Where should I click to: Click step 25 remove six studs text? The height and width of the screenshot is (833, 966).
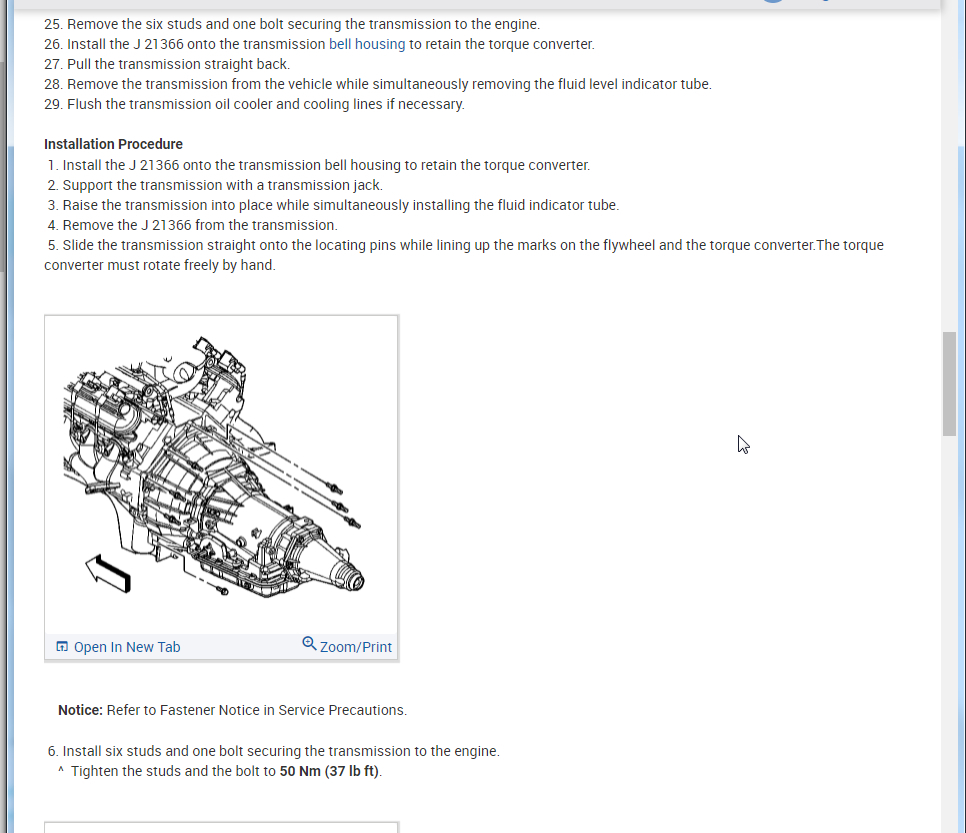[292, 25]
